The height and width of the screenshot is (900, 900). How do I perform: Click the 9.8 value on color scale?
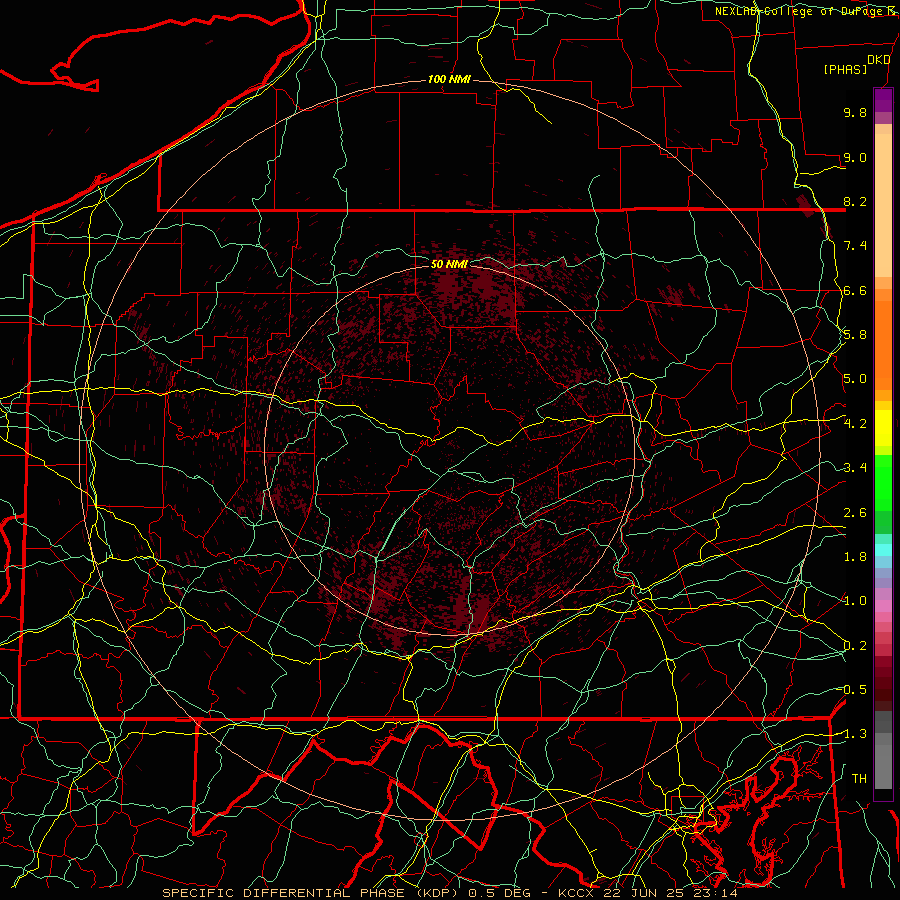pyautogui.click(x=855, y=112)
